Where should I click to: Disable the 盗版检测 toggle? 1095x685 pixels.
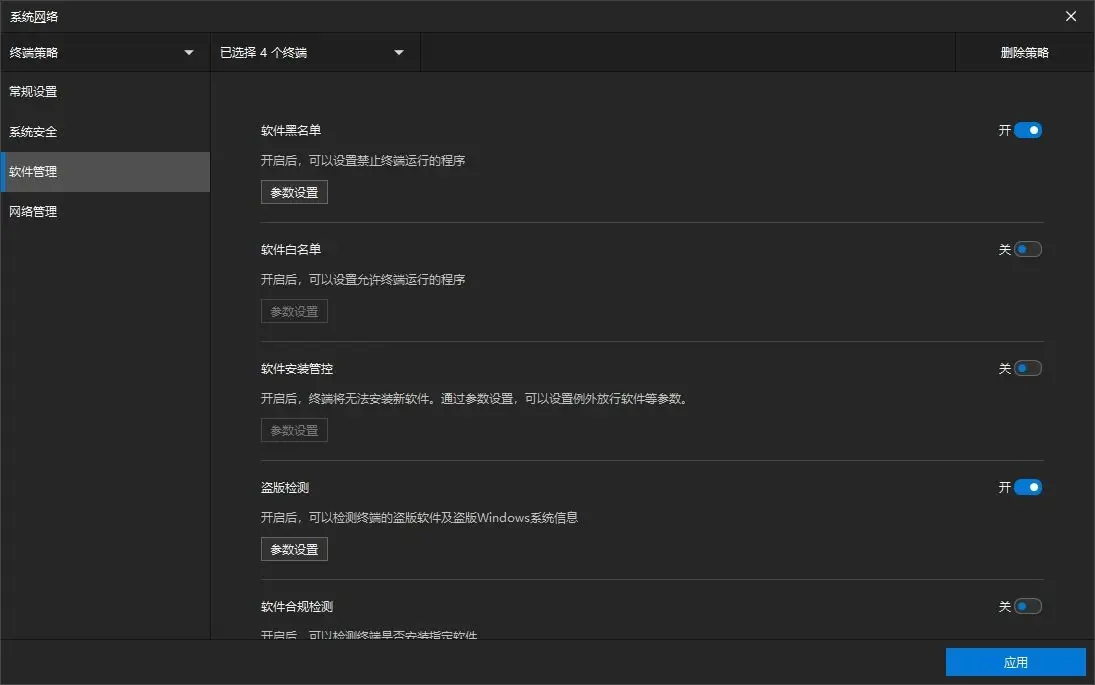(x=1028, y=487)
